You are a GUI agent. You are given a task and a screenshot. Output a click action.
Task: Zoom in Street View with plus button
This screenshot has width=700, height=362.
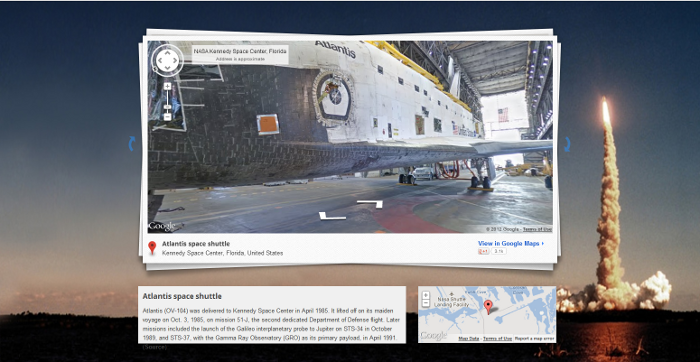[167, 86]
